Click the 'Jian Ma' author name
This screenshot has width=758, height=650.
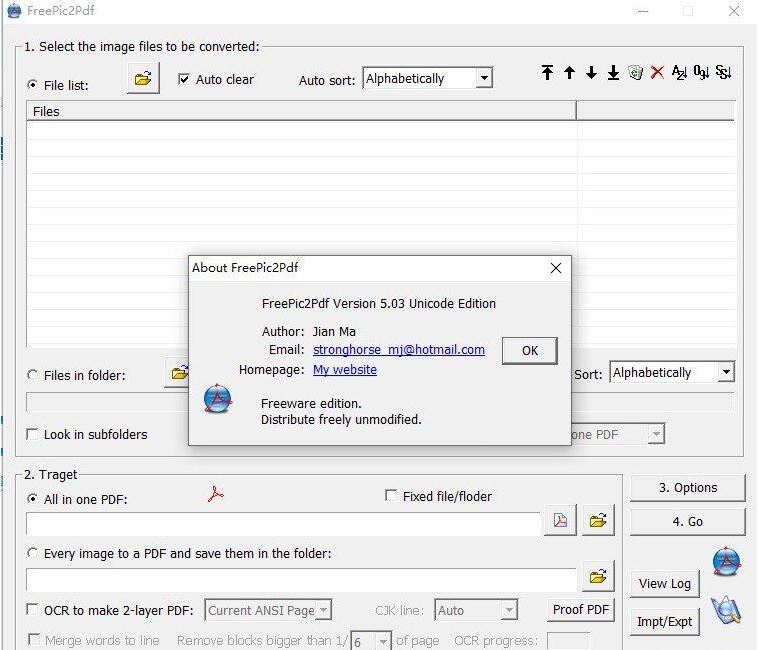(334, 332)
